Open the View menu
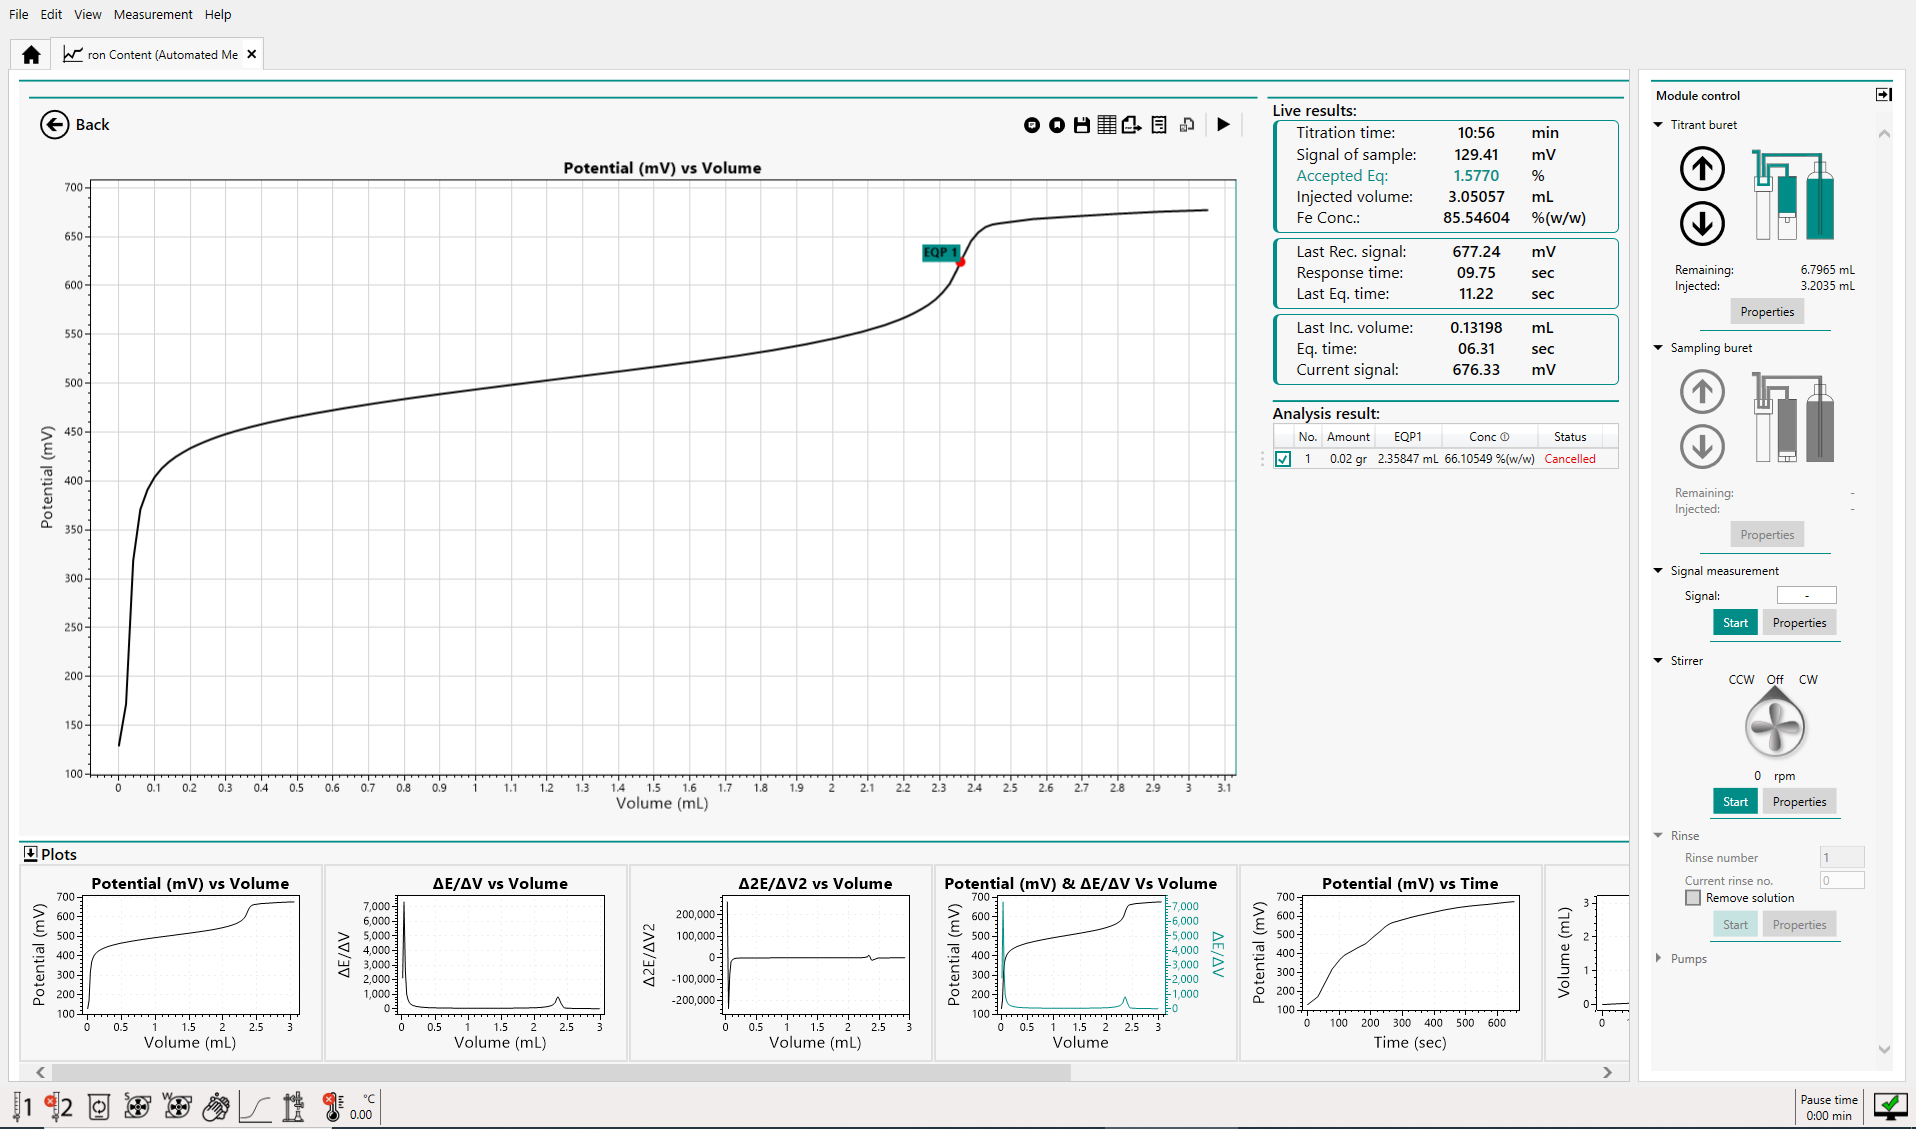The image size is (1916, 1129). click(x=87, y=14)
